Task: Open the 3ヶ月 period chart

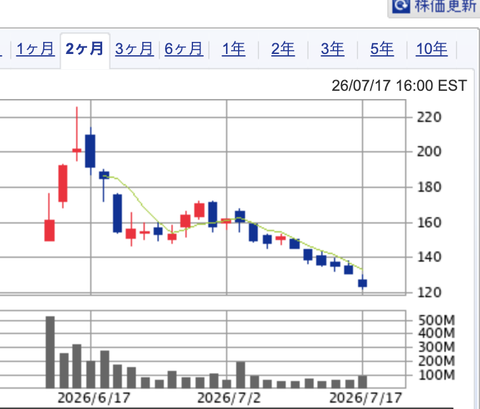Action: (x=134, y=49)
